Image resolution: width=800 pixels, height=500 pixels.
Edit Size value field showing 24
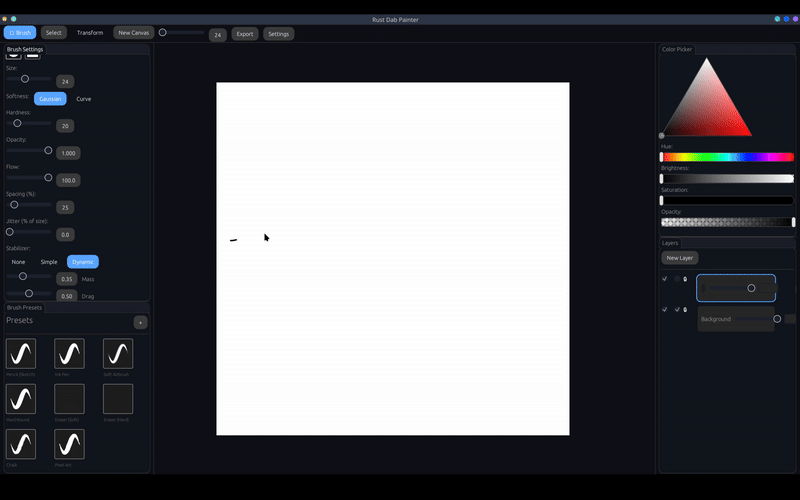tap(65, 82)
